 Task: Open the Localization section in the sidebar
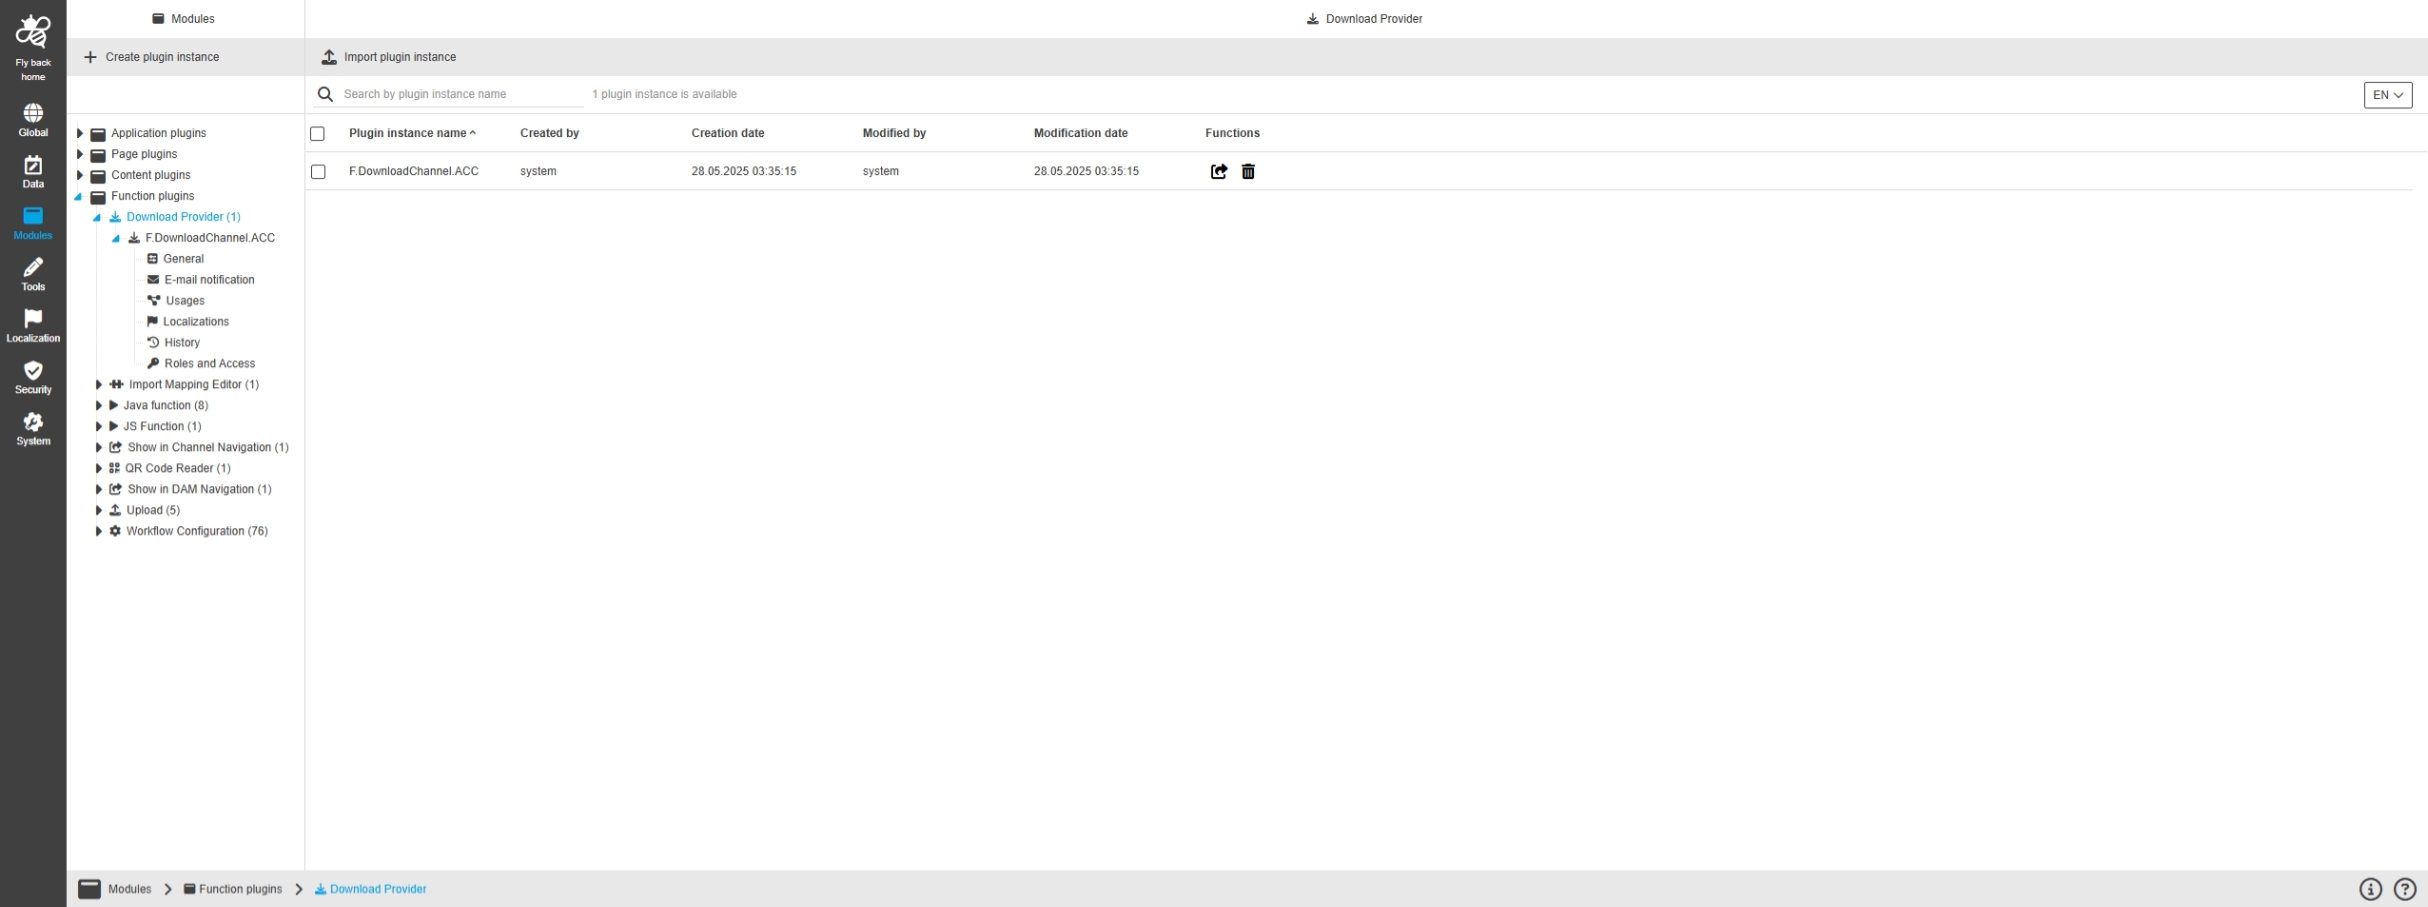tap(33, 326)
